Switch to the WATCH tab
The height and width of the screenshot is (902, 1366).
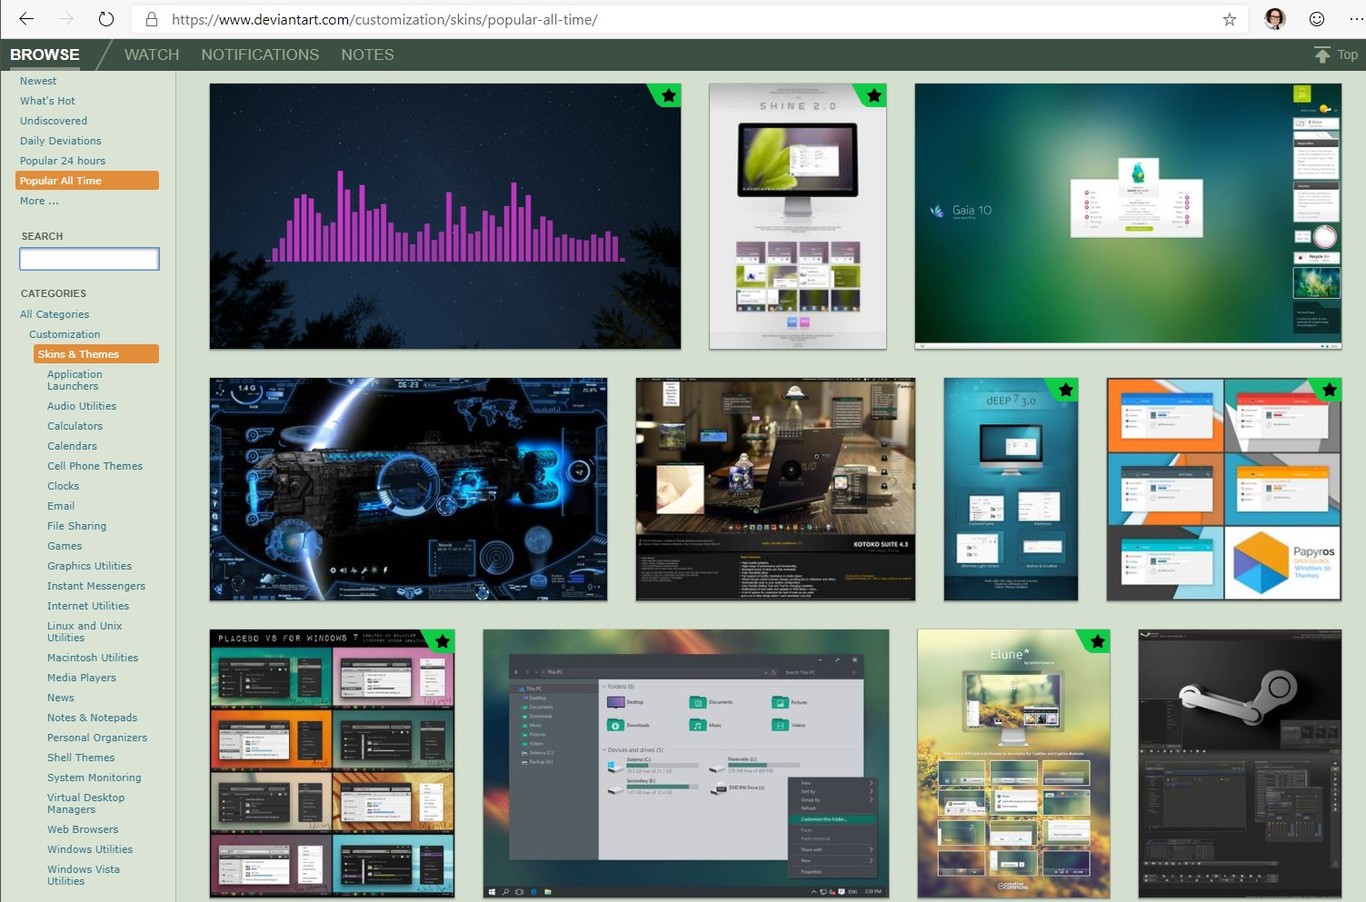click(151, 55)
